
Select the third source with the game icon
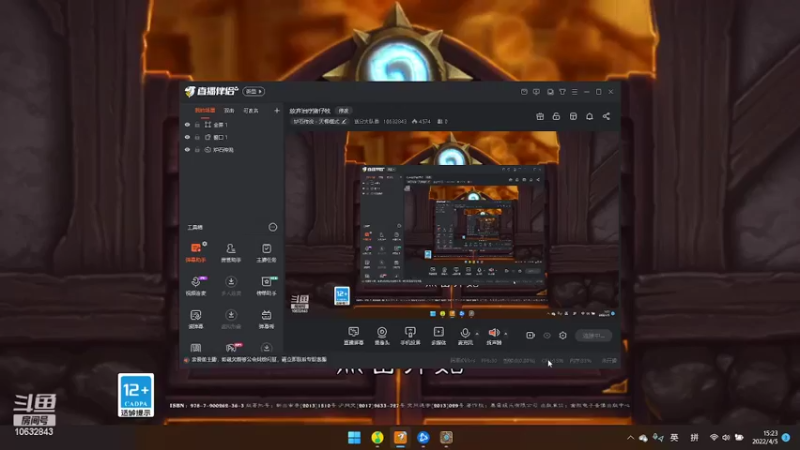[x=232, y=150]
